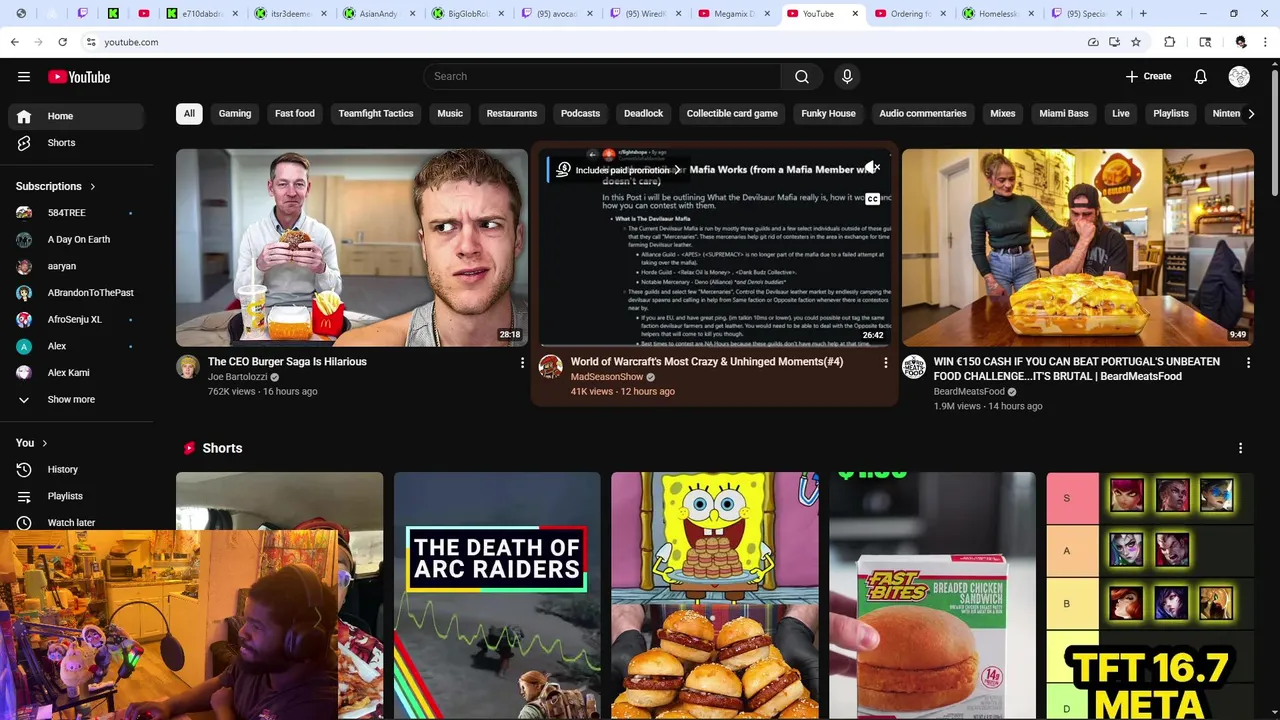Select the Fast food filter chip
The image size is (1280, 720).
point(295,114)
